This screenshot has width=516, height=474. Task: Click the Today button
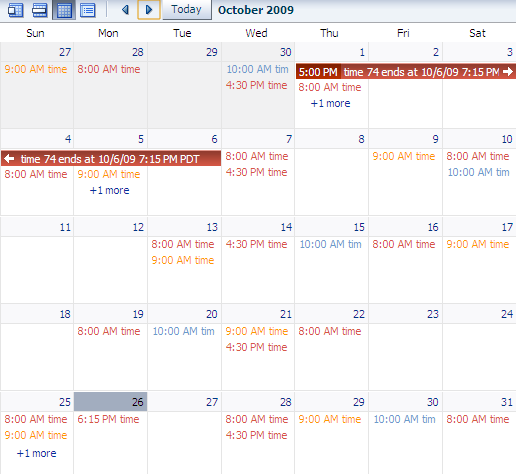coord(187,9)
